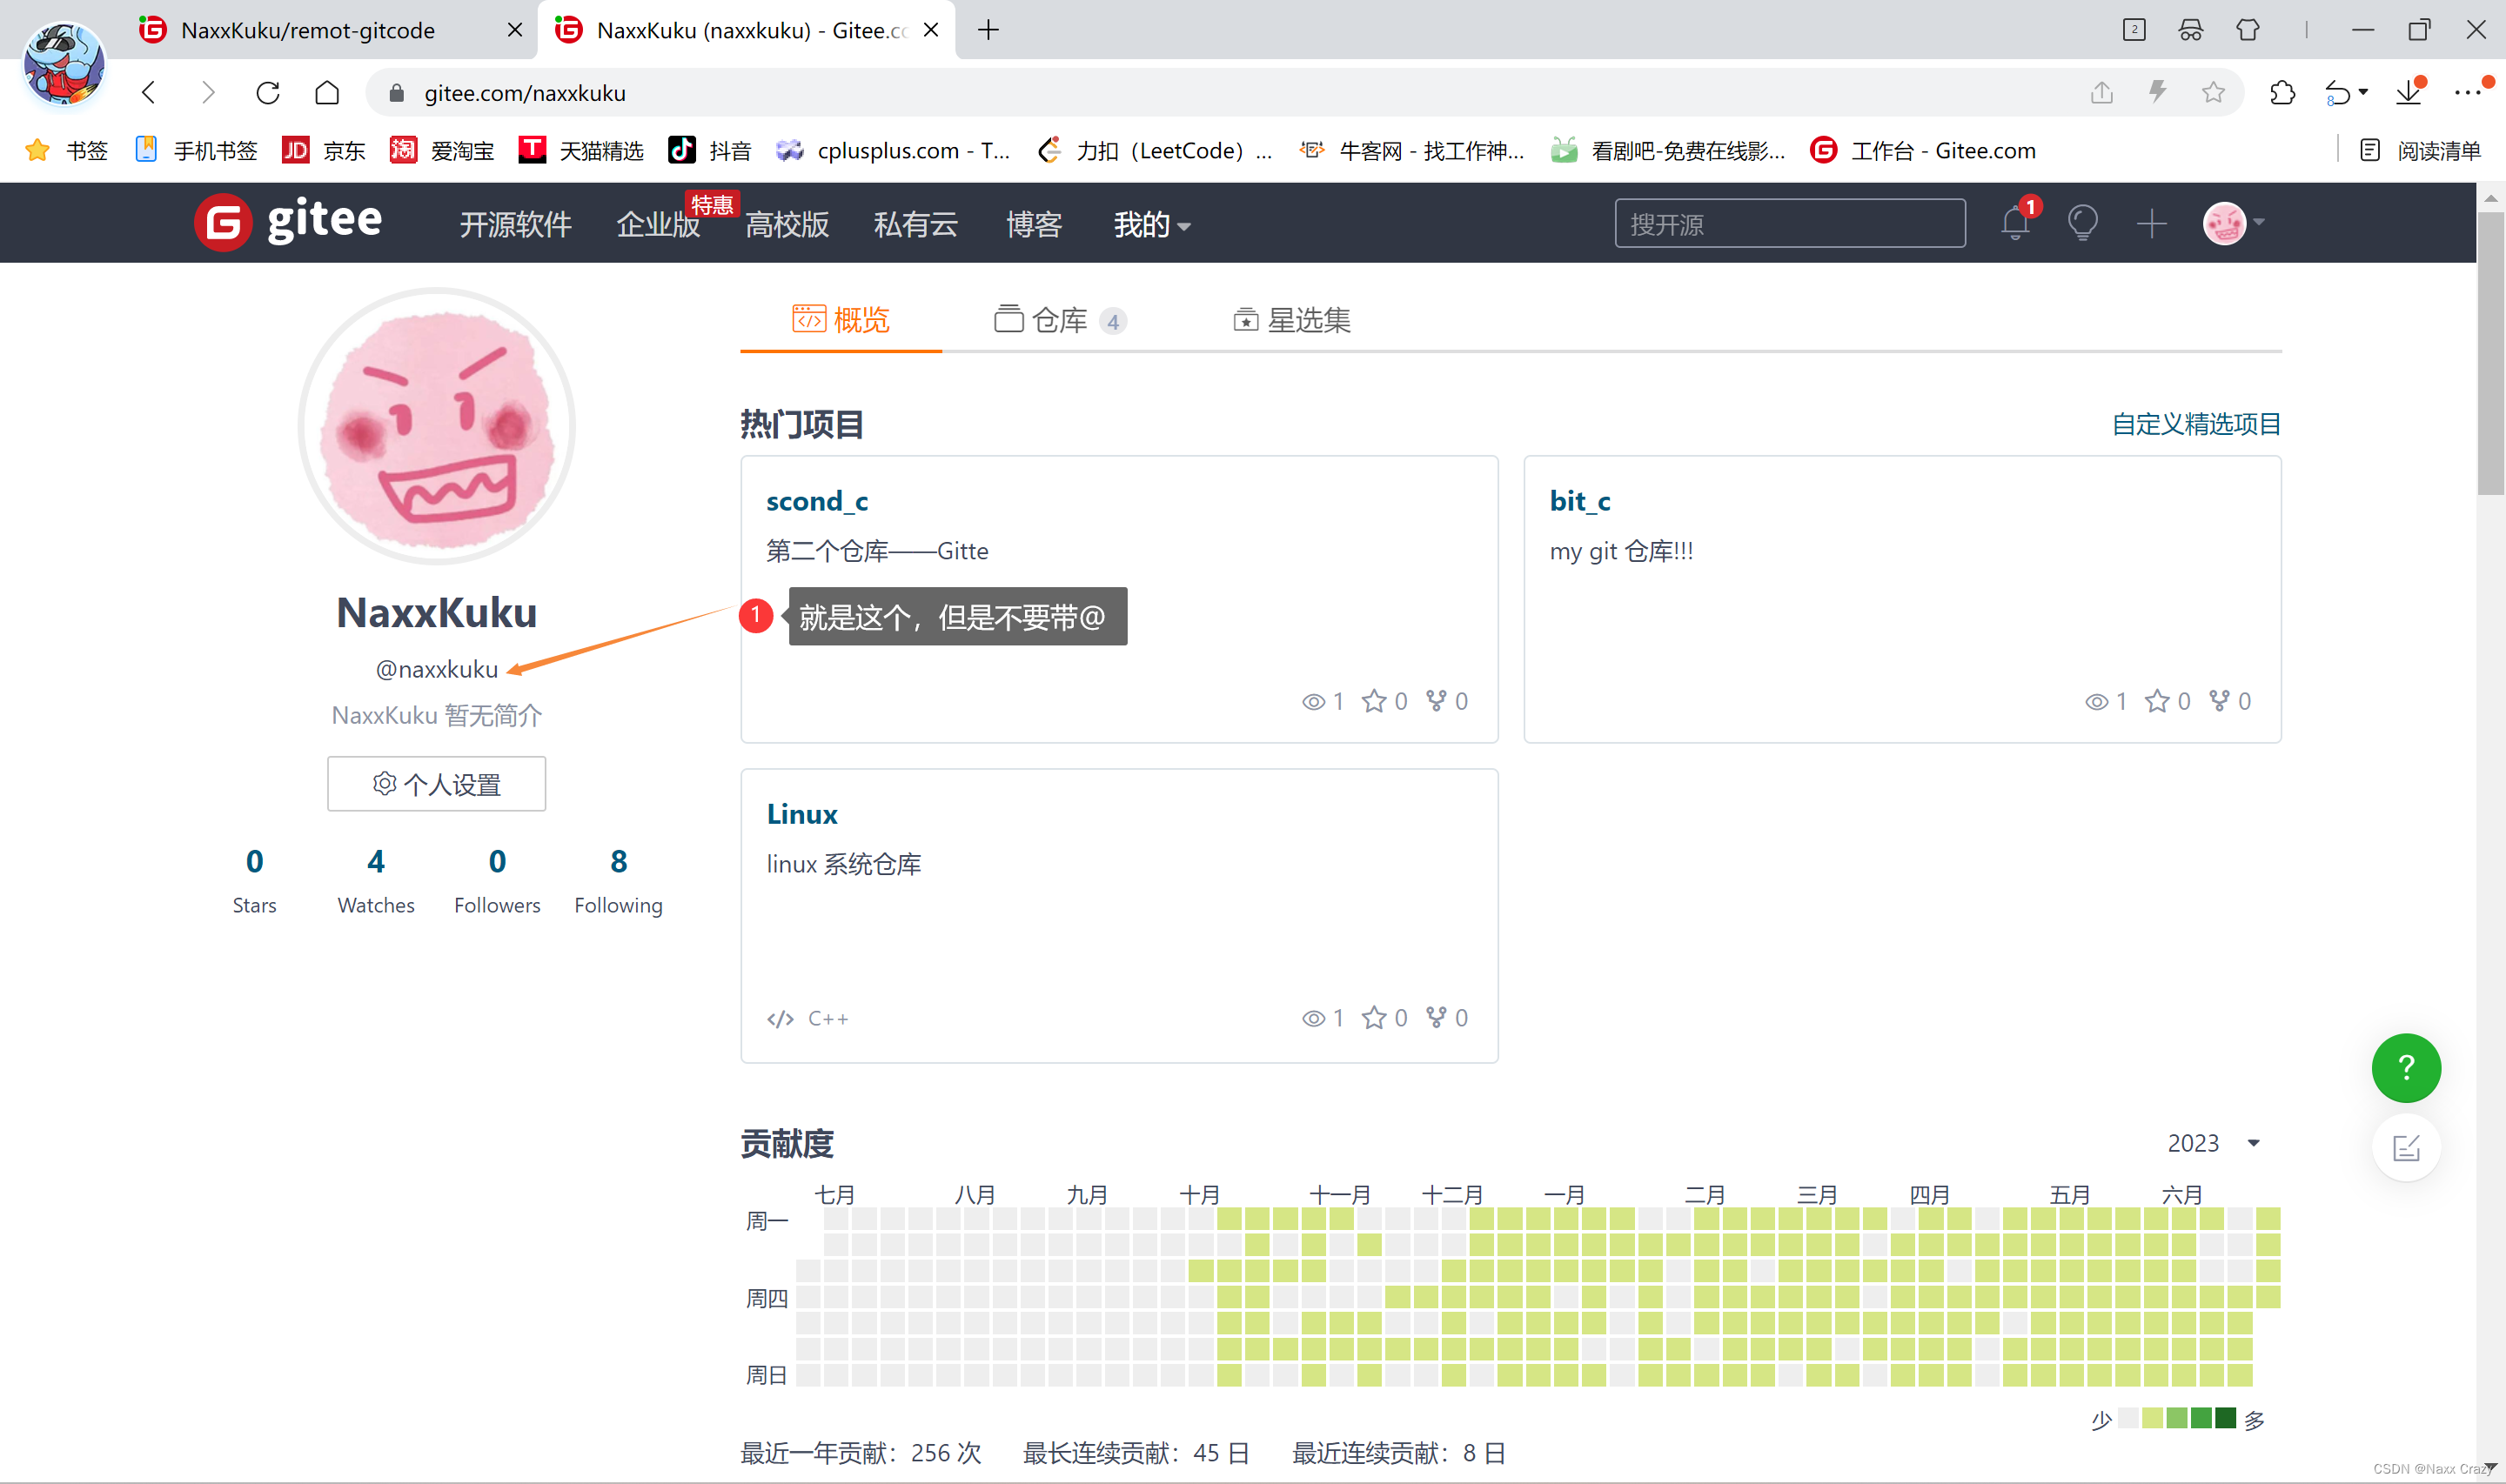Screen dimensions: 2506x1484
Task: Click the 力扣 LeetCode bookmark in the bookmarks bar
Action: (x=1155, y=150)
